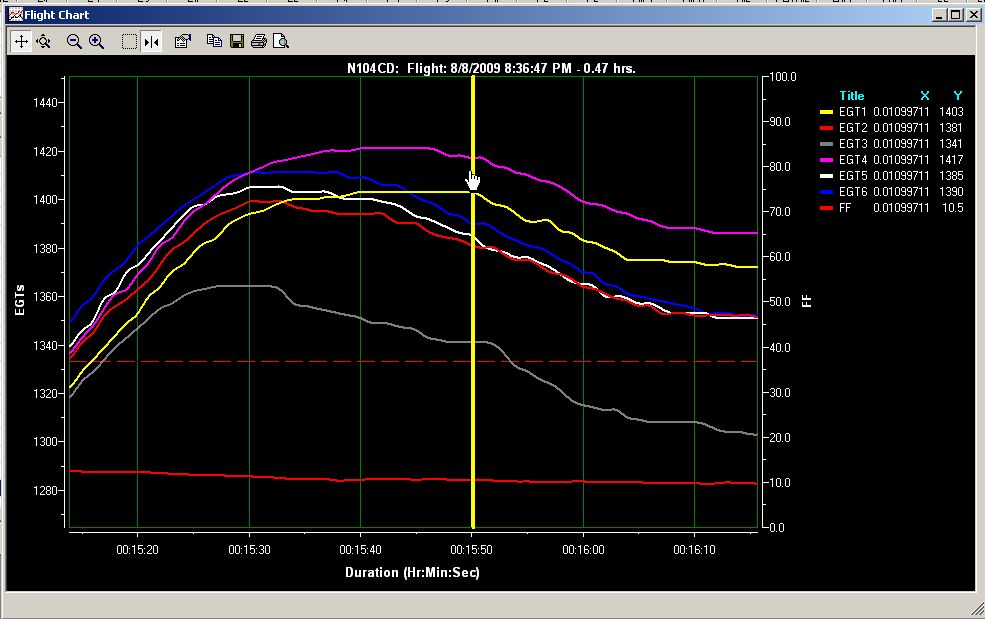The width and height of the screenshot is (985, 619).
Task: Click the 100.0 value on FF axis
Action: click(783, 77)
